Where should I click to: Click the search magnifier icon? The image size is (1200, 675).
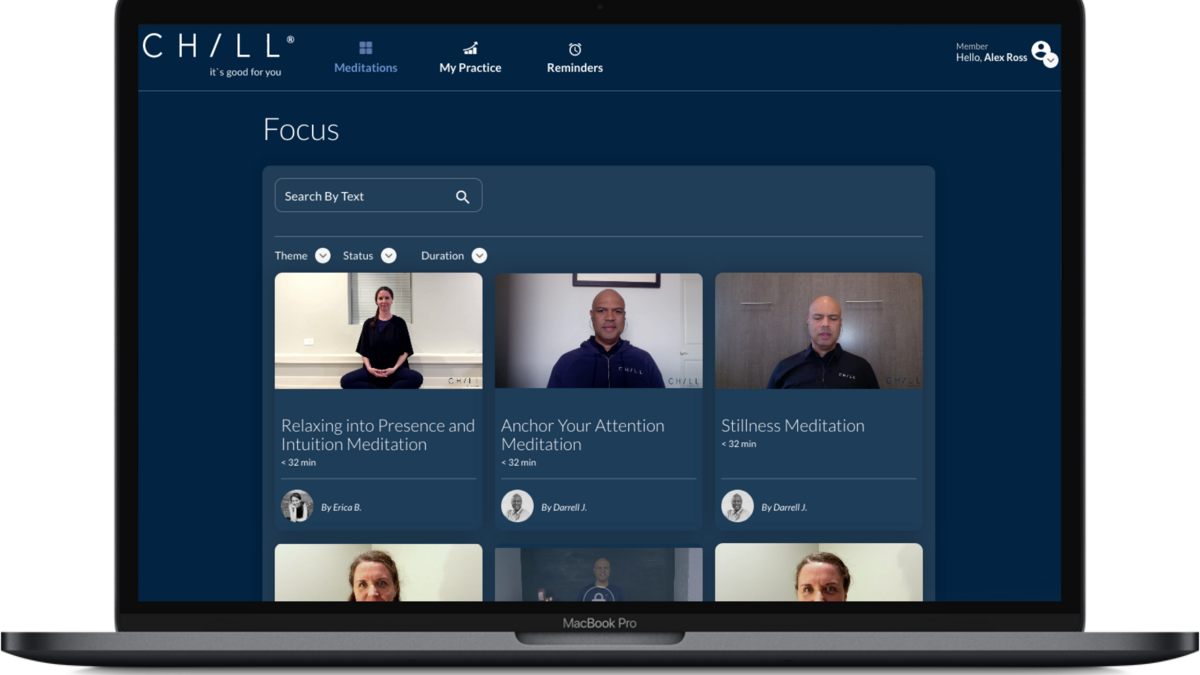tap(462, 196)
